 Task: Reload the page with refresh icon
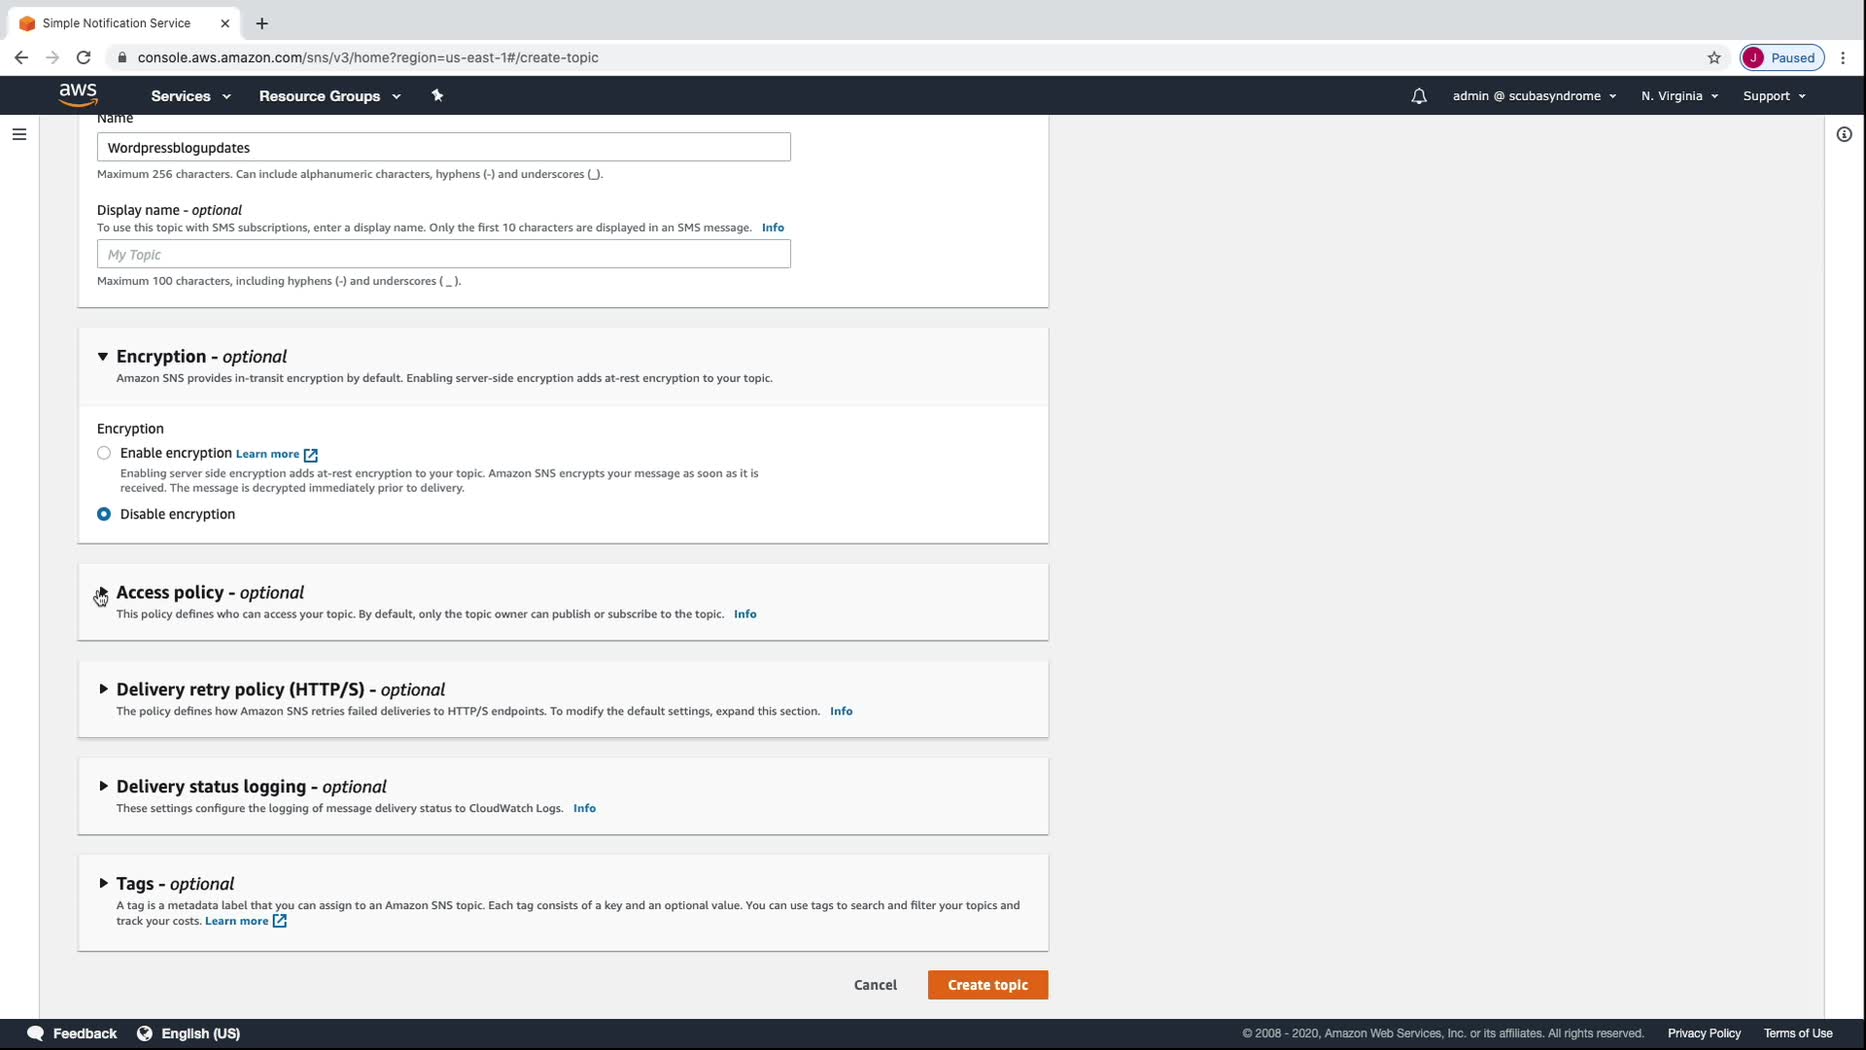[84, 57]
